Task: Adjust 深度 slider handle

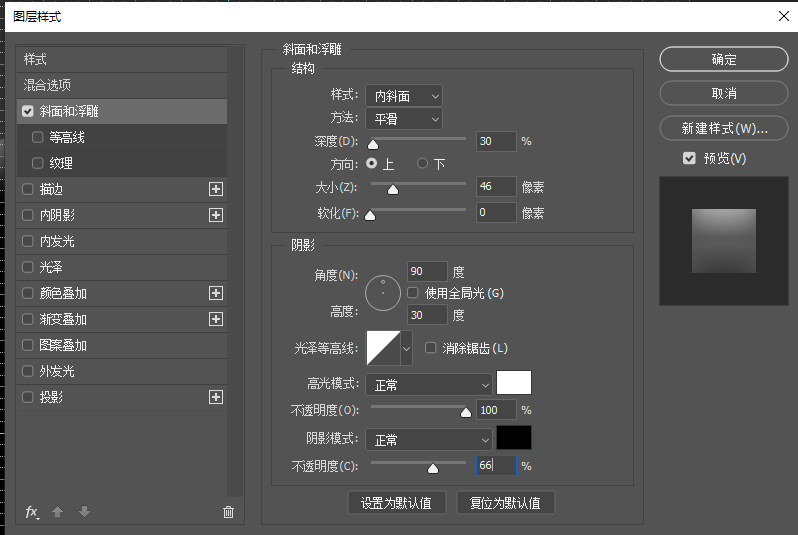Action: (x=373, y=145)
